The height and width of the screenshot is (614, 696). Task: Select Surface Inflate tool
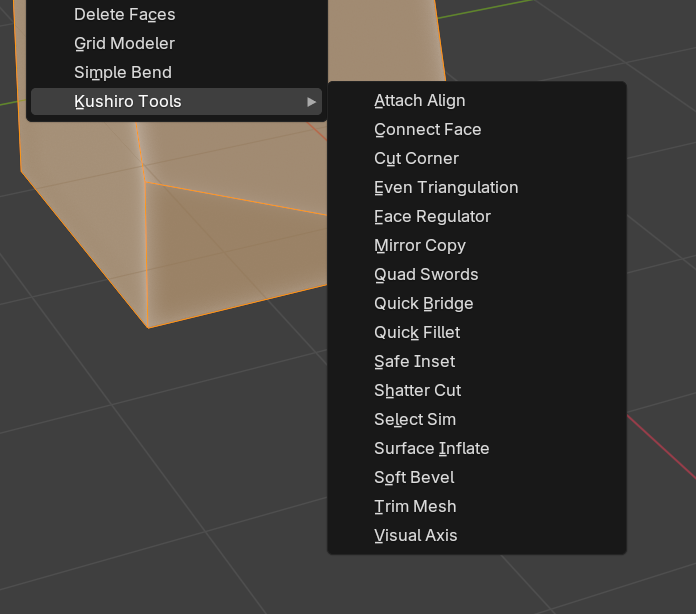(477, 449)
